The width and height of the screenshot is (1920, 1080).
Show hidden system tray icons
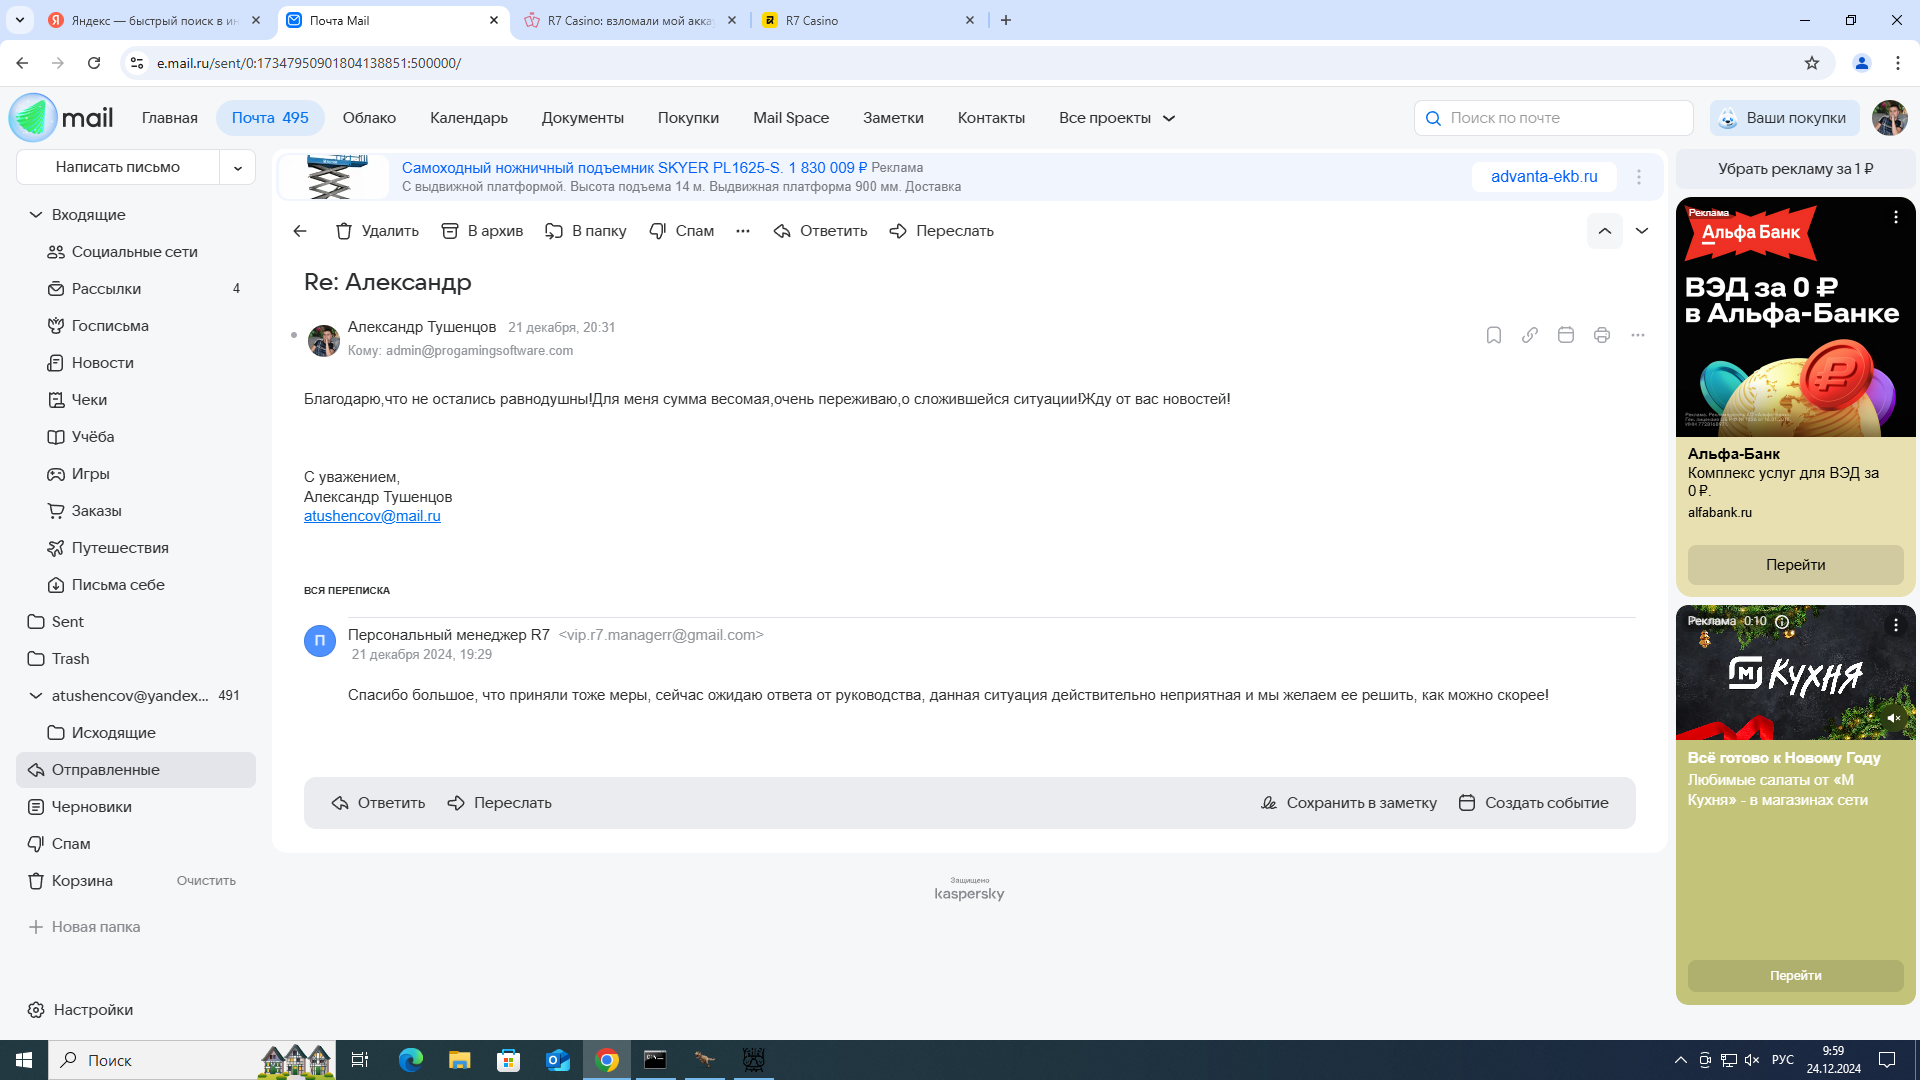point(1681,1060)
